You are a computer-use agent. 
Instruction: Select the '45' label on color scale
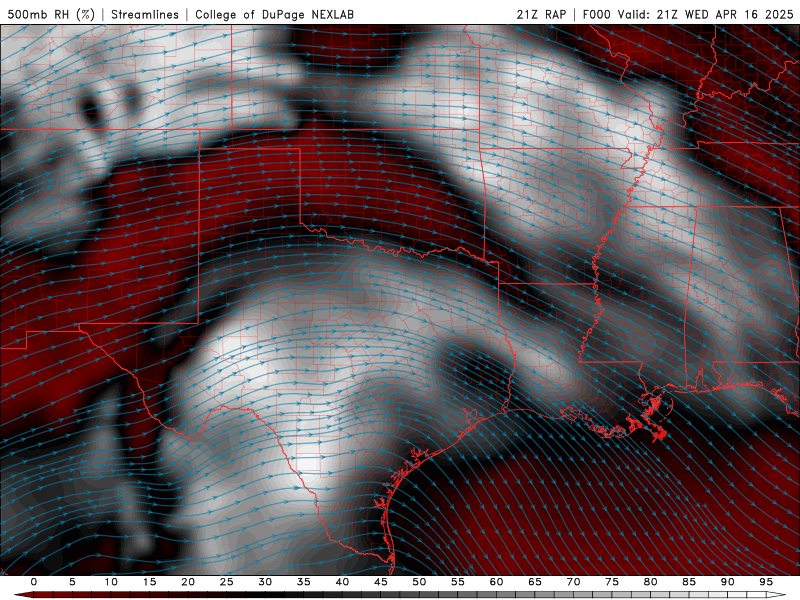click(381, 582)
